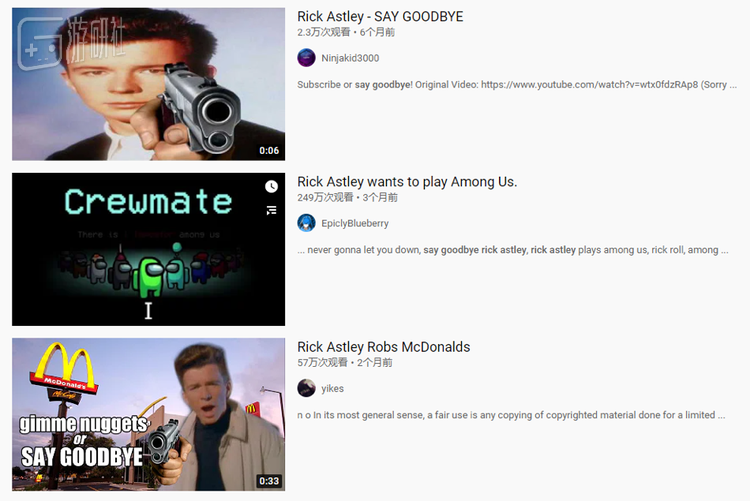Visit the EpiclyBlueberry channel name link
This screenshot has width=750, height=501.
355,223
